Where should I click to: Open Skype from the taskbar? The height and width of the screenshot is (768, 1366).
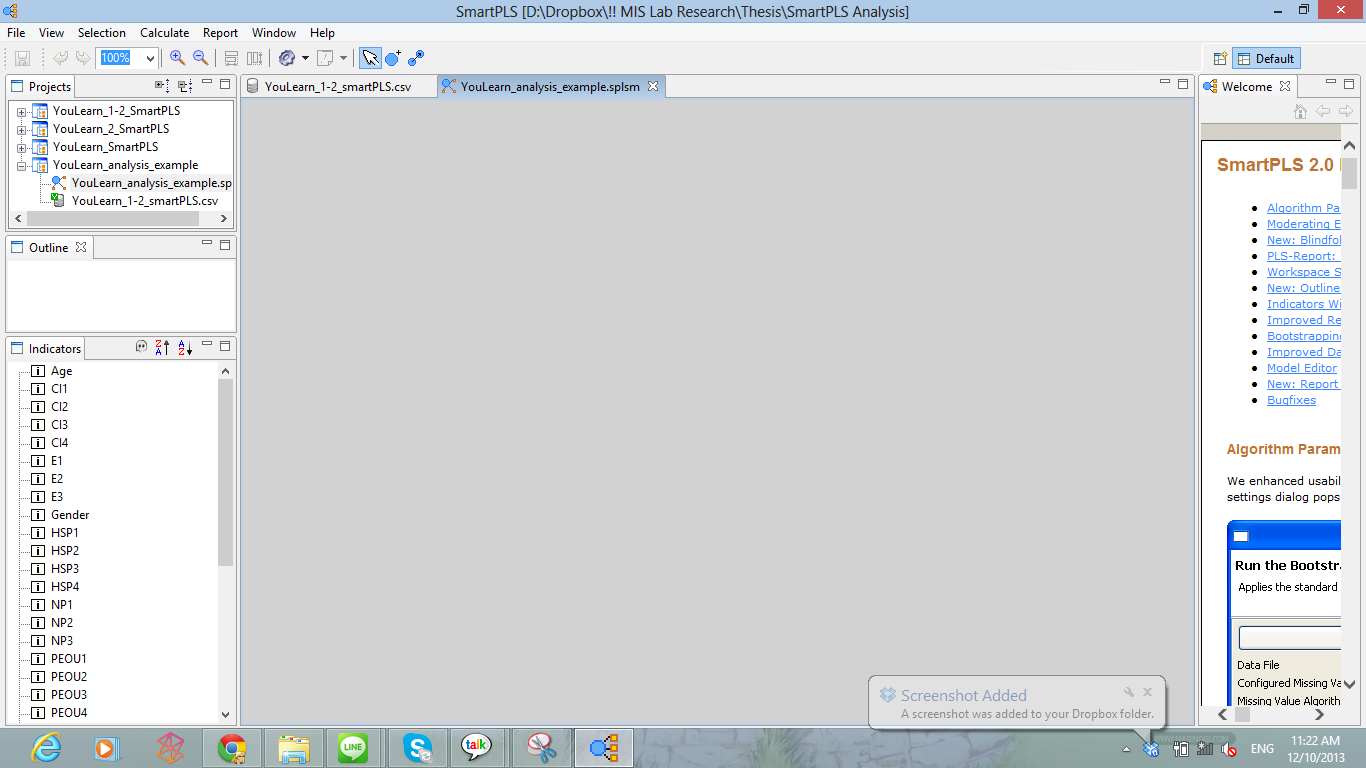pyautogui.click(x=418, y=748)
